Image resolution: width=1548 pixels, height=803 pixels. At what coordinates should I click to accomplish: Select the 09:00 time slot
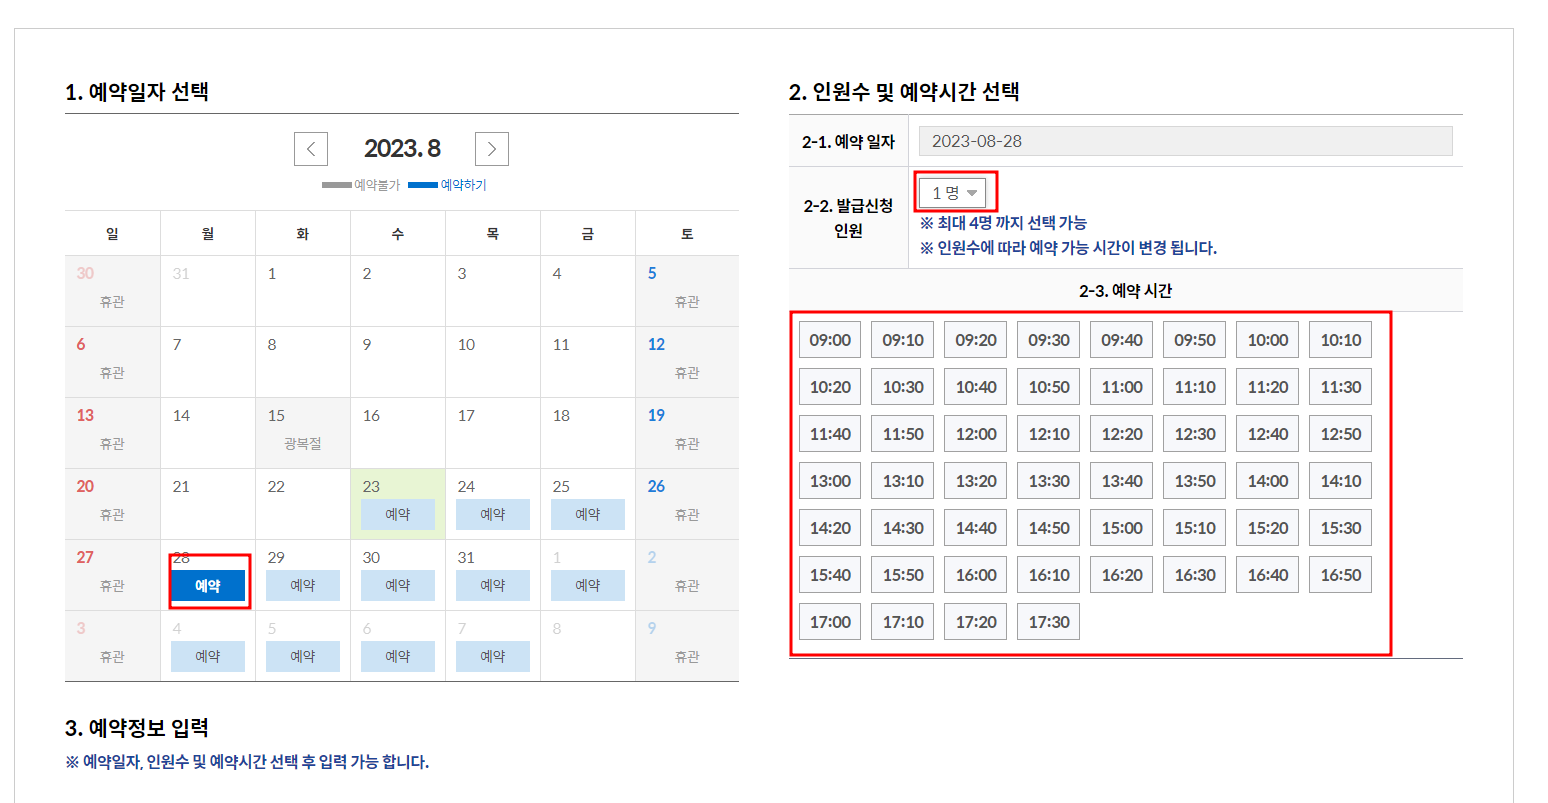coord(829,339)
